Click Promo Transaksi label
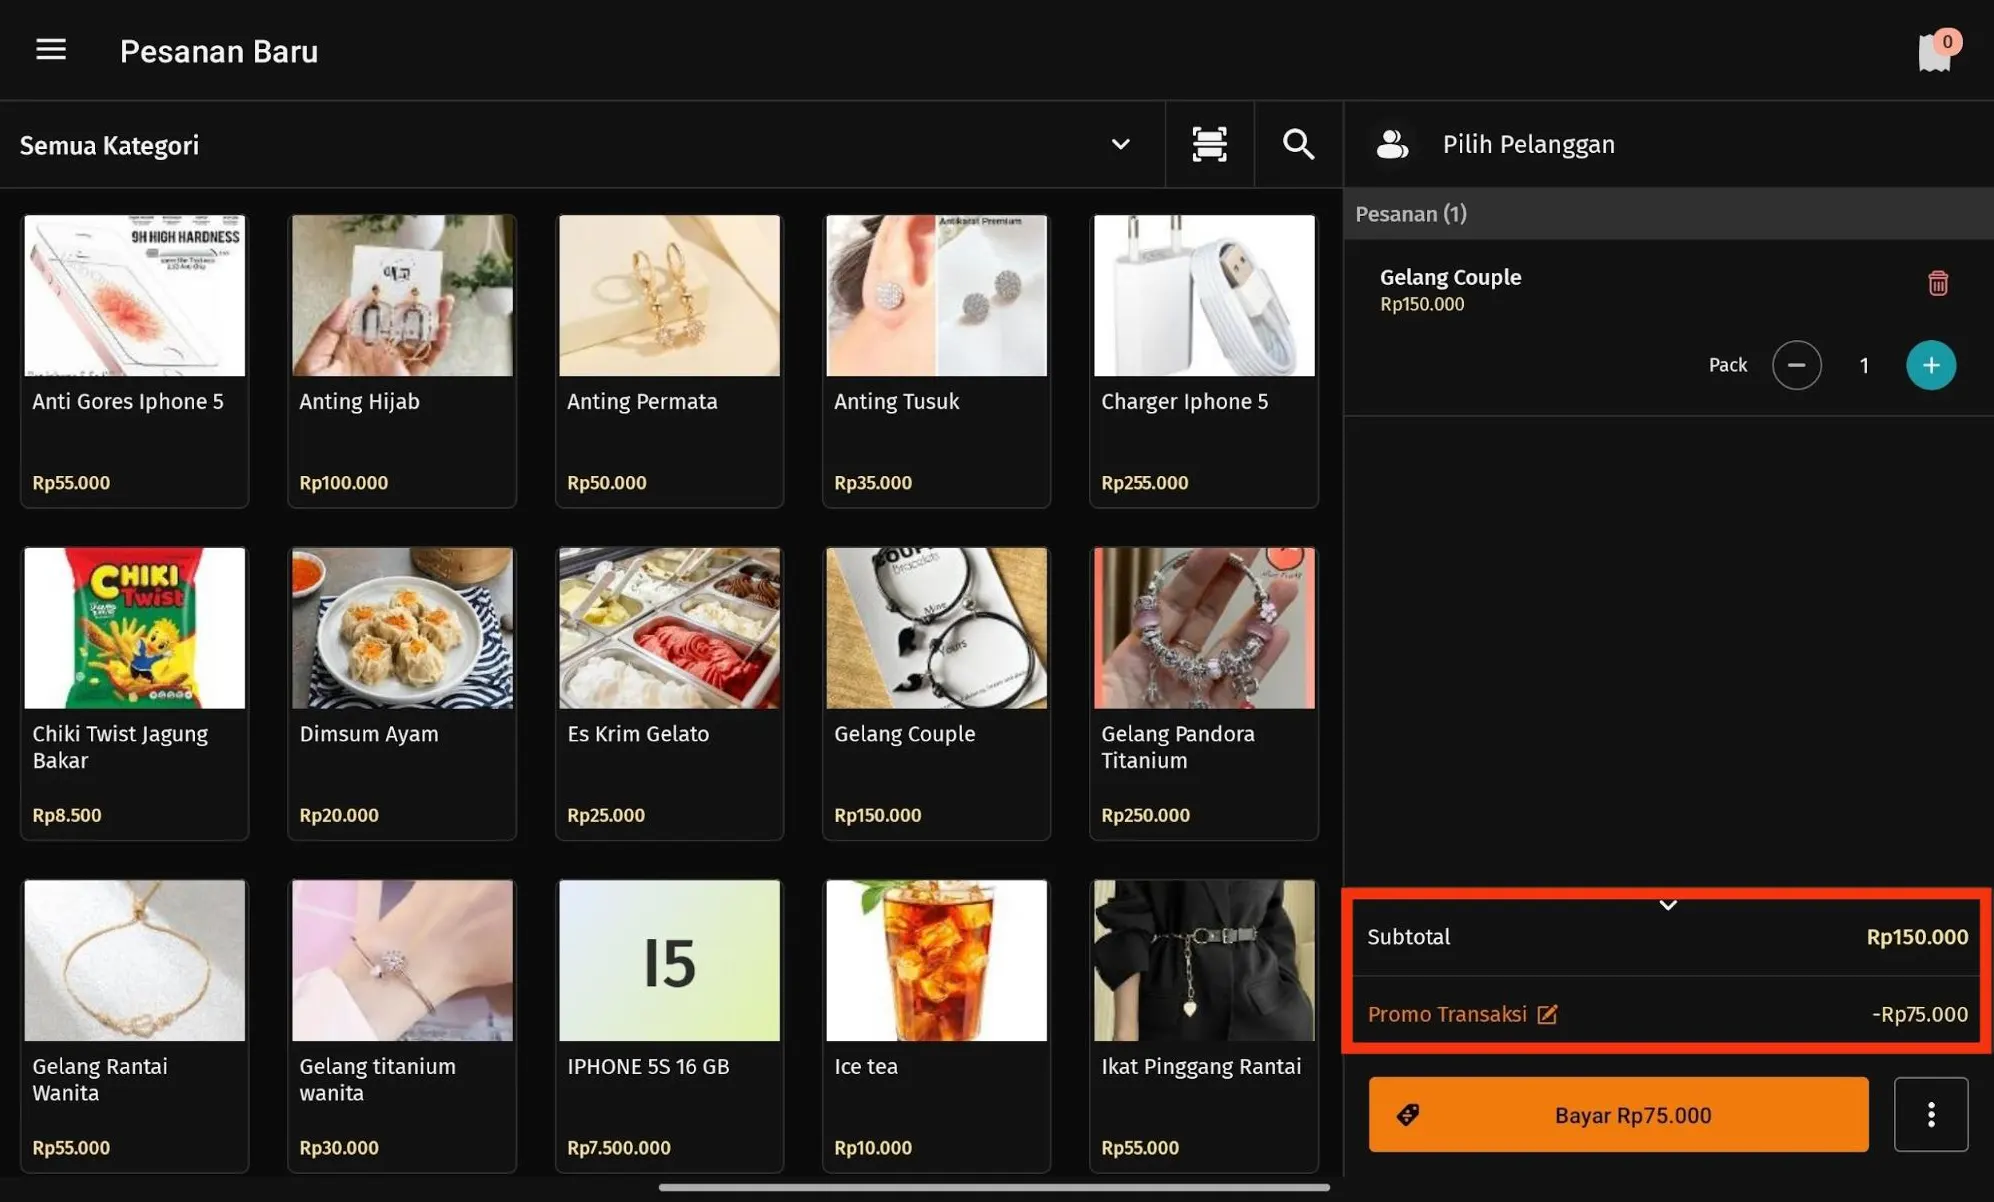The height and width of the screenshot is (1202, 1994). point(1446,1014)
